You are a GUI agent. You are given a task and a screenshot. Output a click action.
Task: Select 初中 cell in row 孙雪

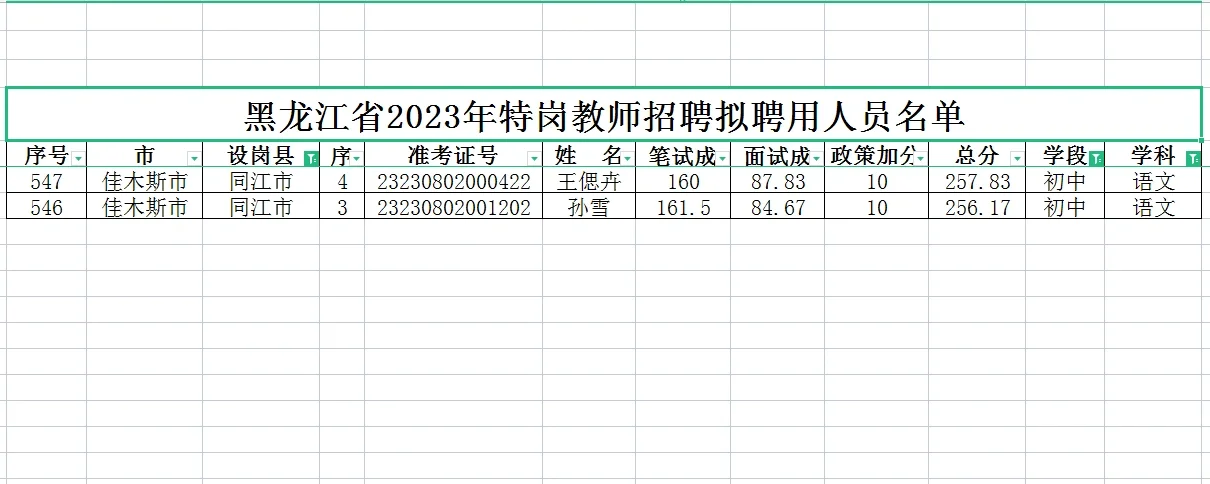pos(1065,207)
